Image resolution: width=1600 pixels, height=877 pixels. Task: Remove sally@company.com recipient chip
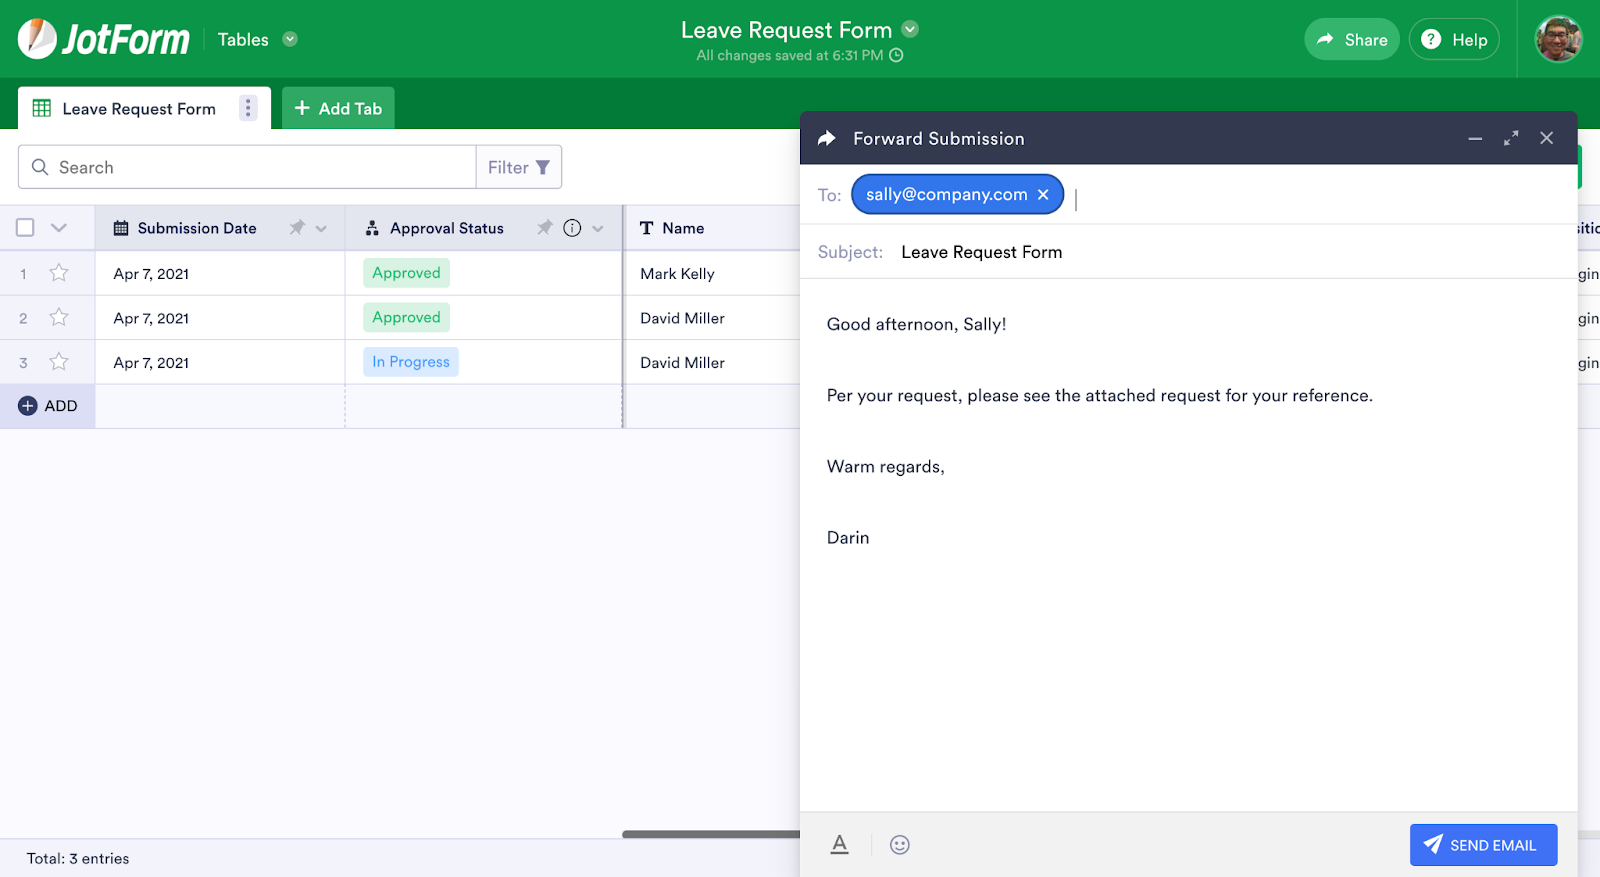1043,194
